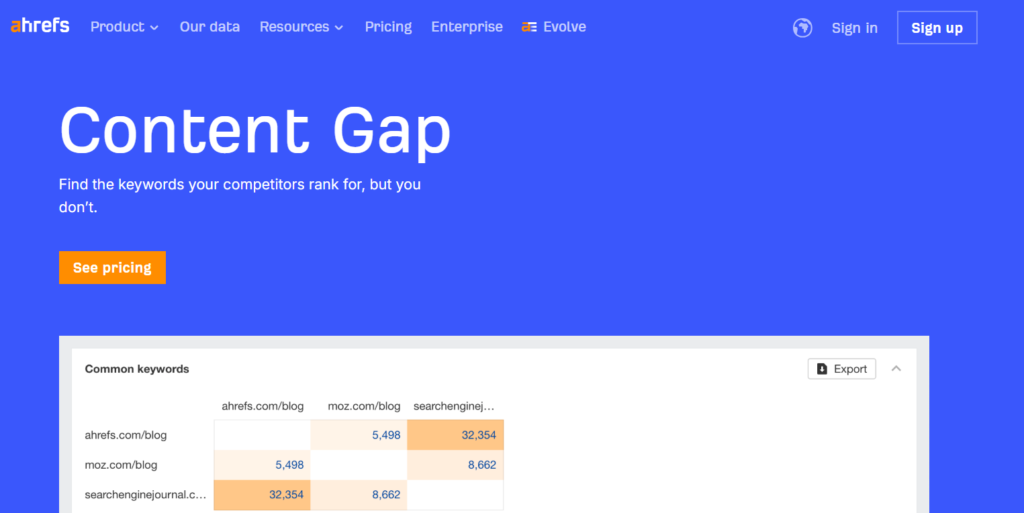This screenshot has width=1024, height=513.
Task: Click the ahrefs.com/blog row label
Action: [x=126, y=435]
